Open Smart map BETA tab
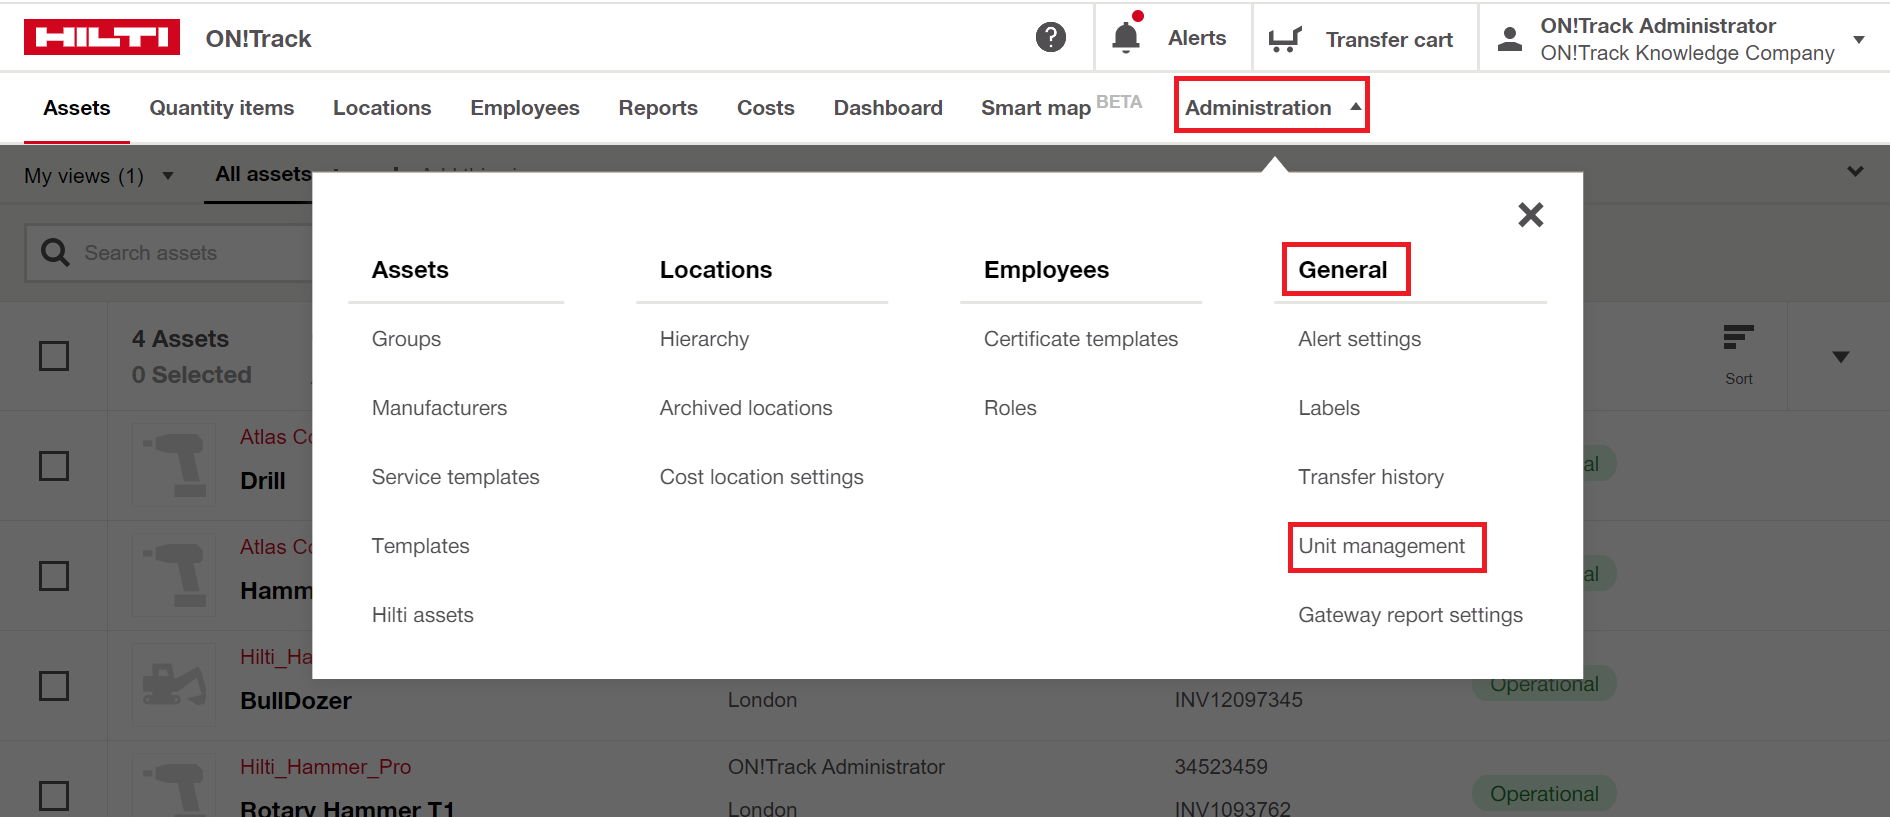Screen dimensions: 1890x817 1061,106
